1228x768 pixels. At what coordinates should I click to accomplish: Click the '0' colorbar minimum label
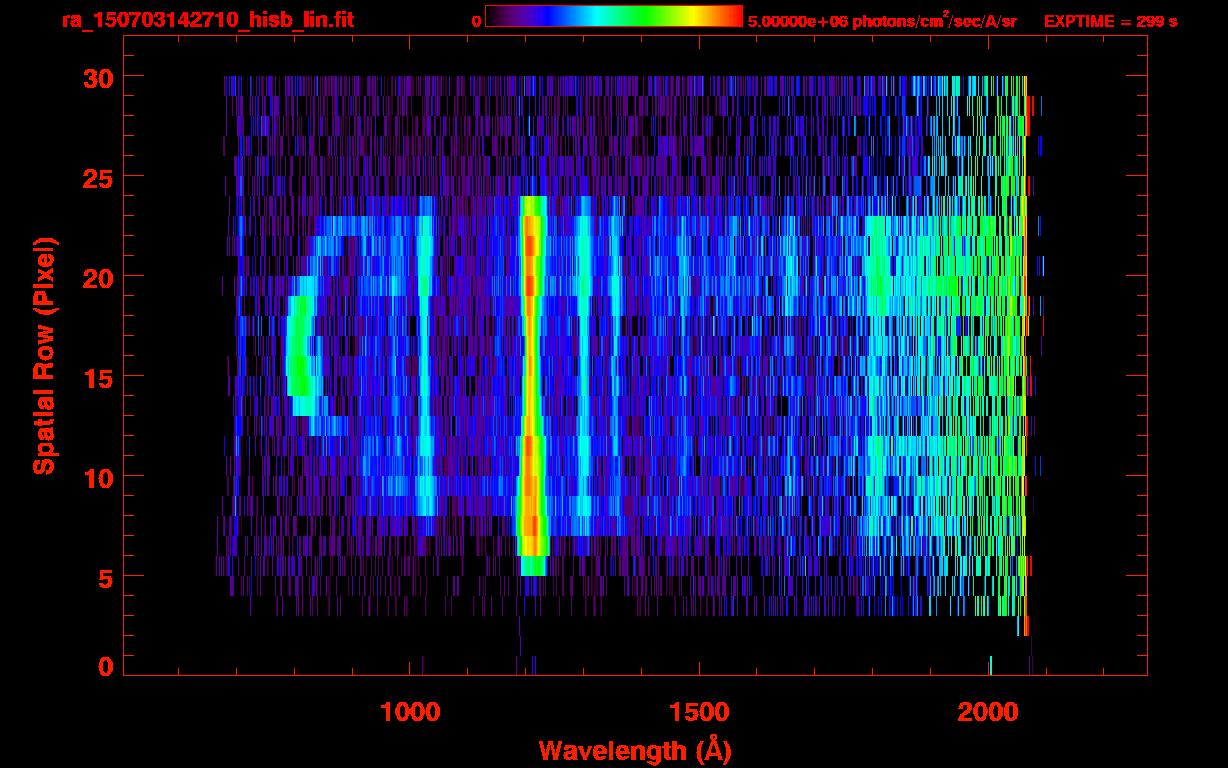pyautogui.click(x=477, y=21)
